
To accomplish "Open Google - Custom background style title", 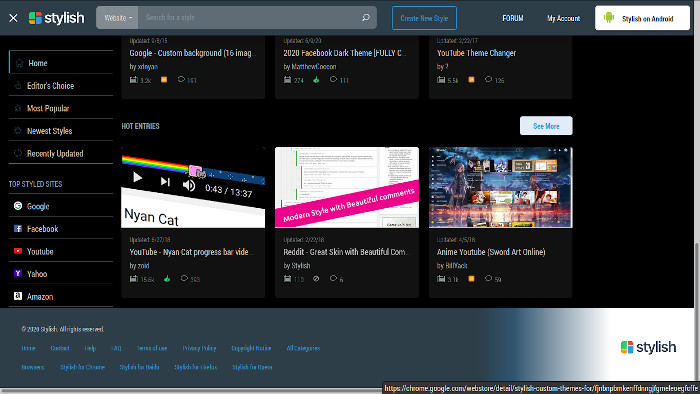I will [x=193, y=53].
